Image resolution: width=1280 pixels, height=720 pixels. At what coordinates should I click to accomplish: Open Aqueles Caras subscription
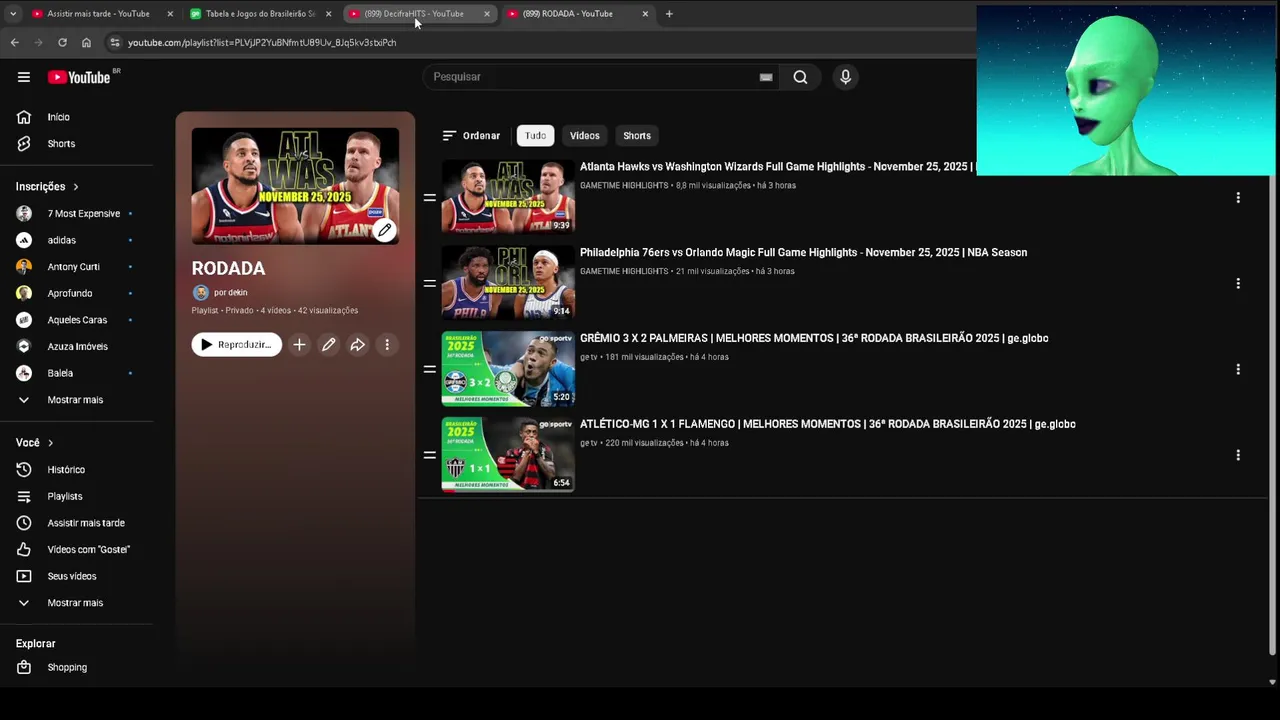point(75,320)
